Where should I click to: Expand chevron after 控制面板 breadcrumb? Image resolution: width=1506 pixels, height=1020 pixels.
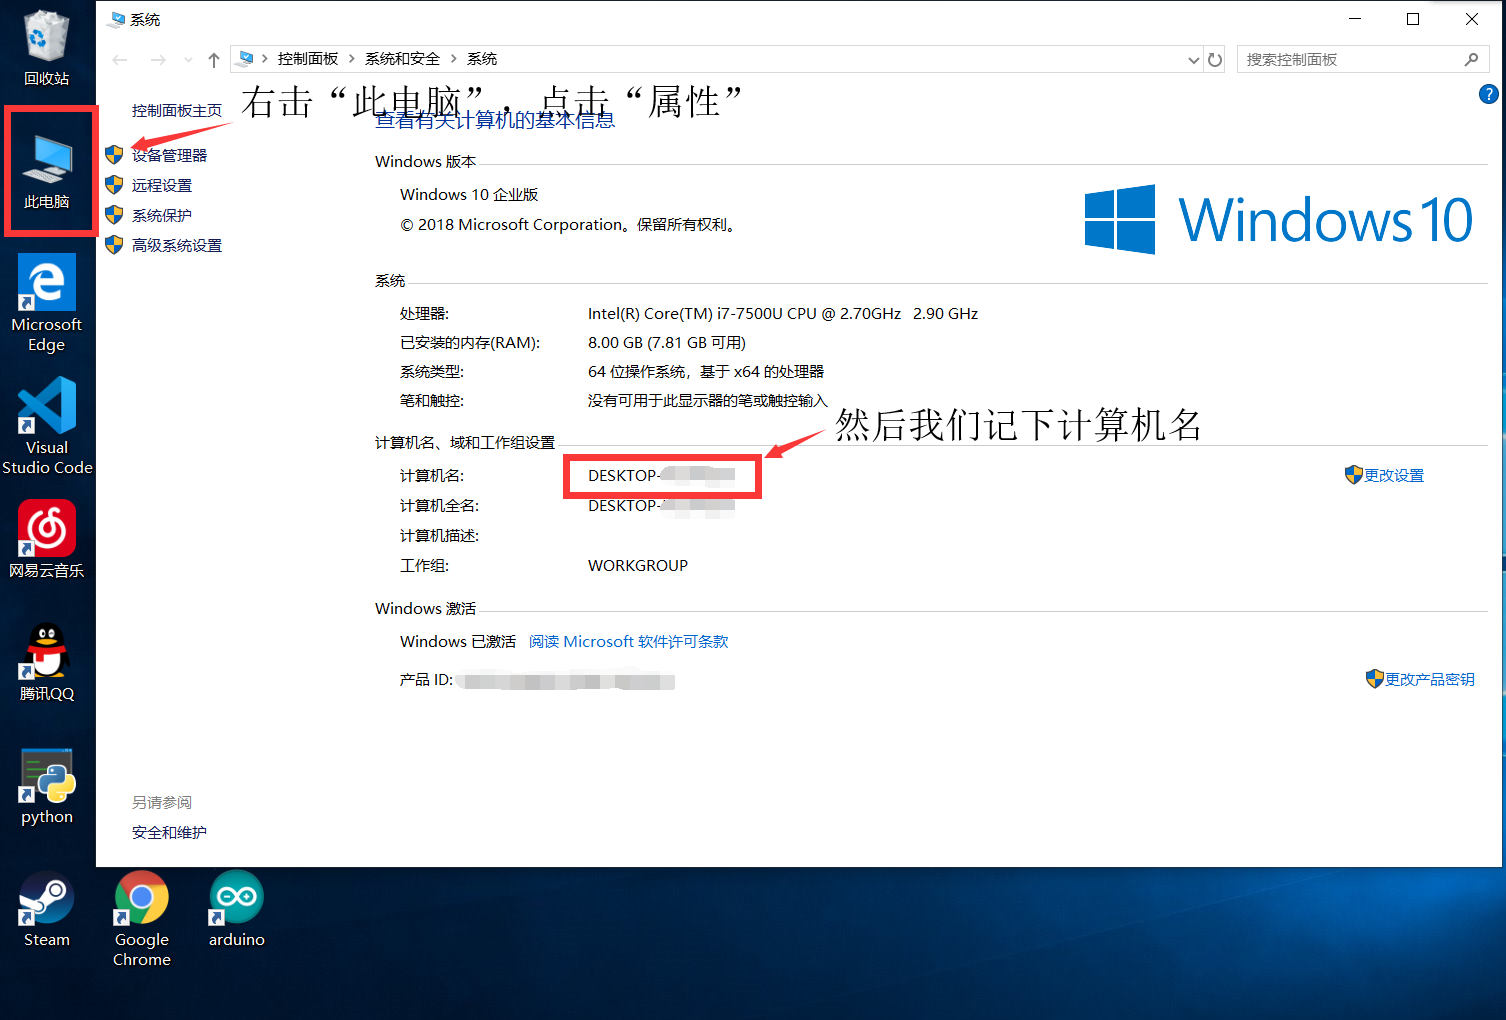[x=352, y=59]
